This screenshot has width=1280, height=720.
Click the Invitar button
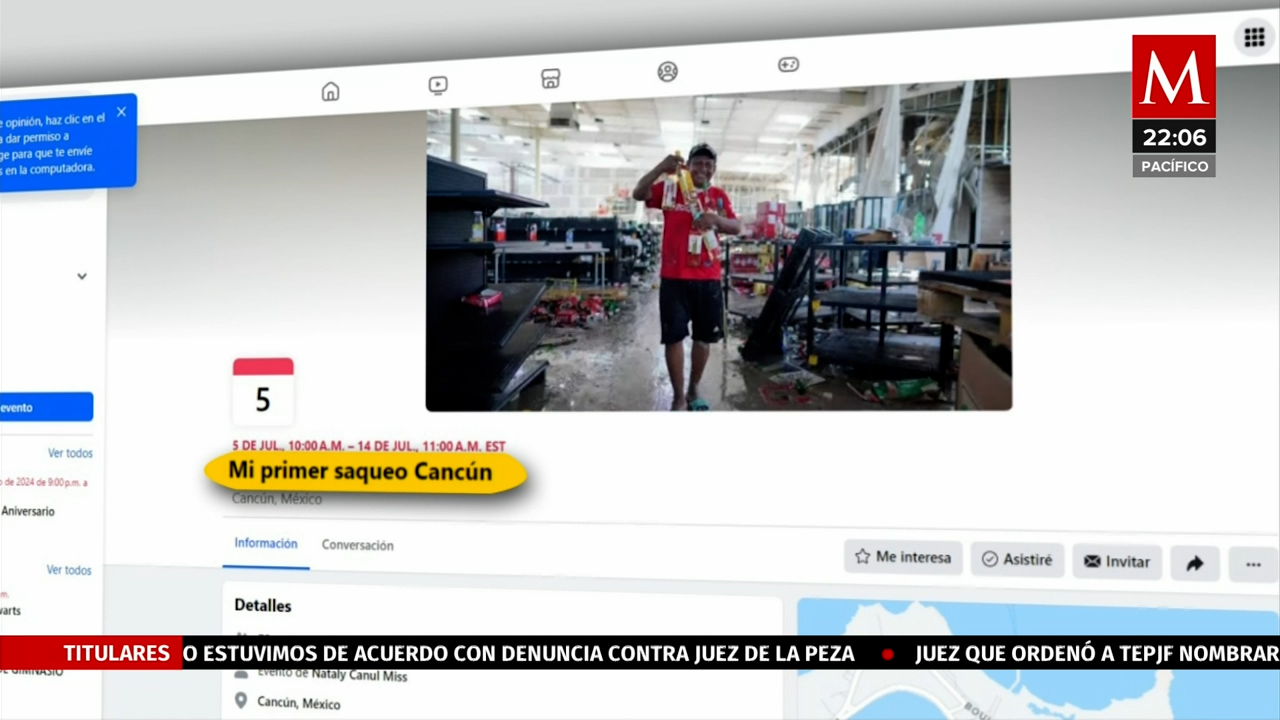coord(1117,562)
